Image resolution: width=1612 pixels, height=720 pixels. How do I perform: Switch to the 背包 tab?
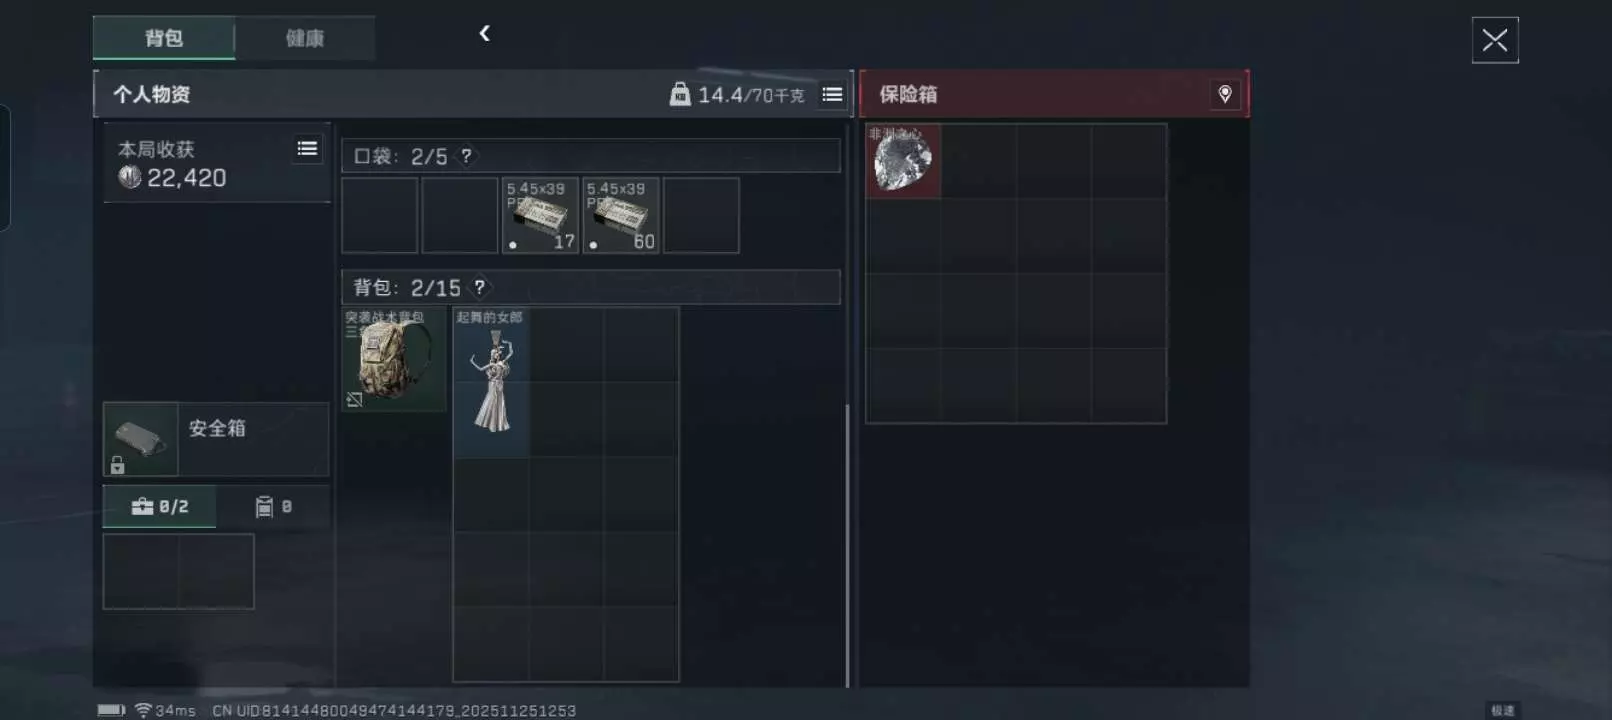[x=164, y=38]
